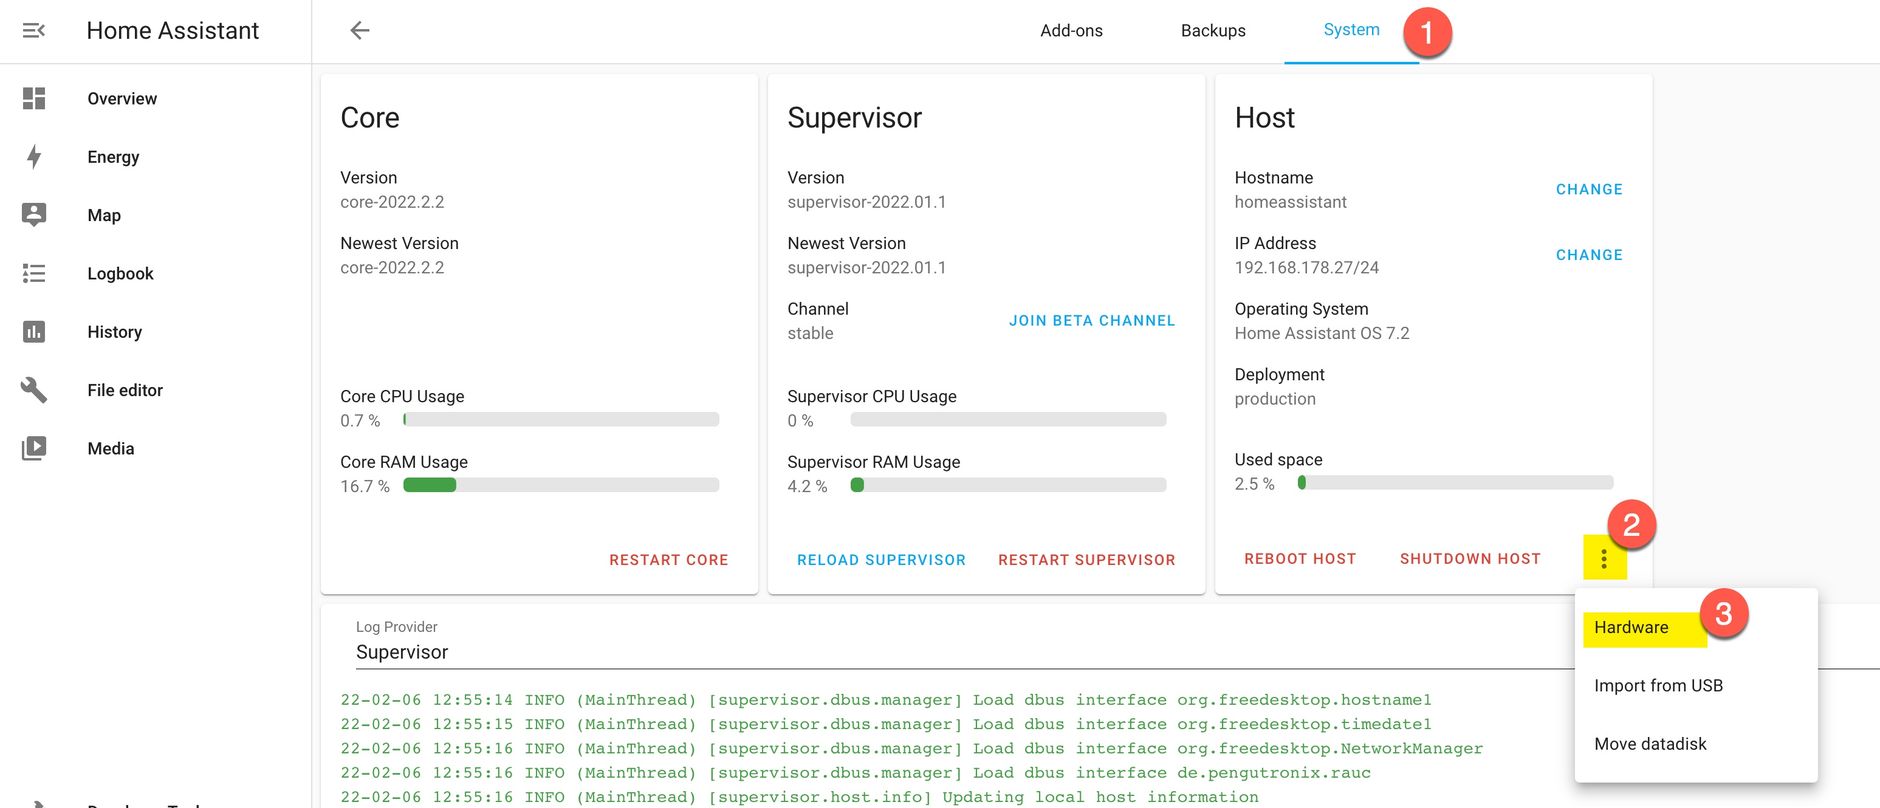Click the Overview dashboard icon
Screen dimensions: 1880x808
tap(34, 98)
